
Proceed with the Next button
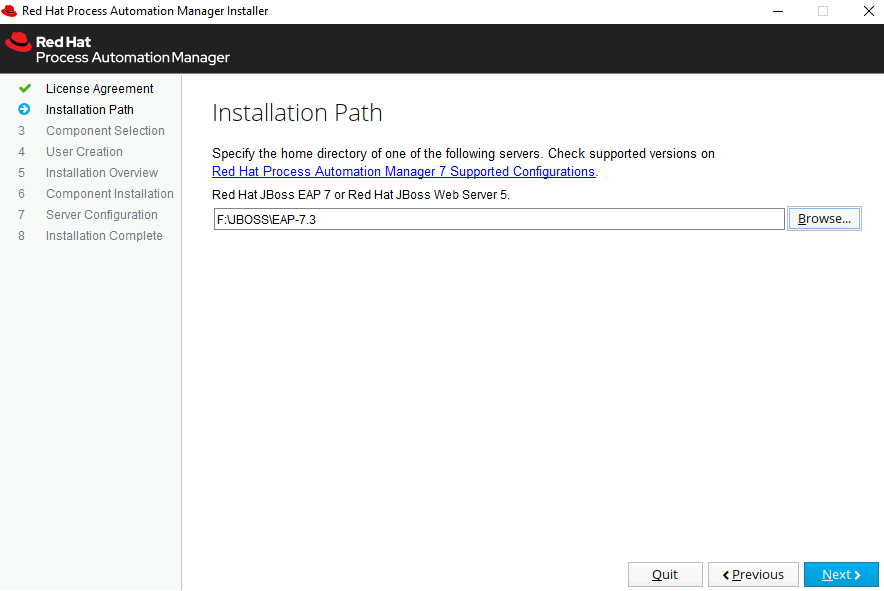coord(841,575)
